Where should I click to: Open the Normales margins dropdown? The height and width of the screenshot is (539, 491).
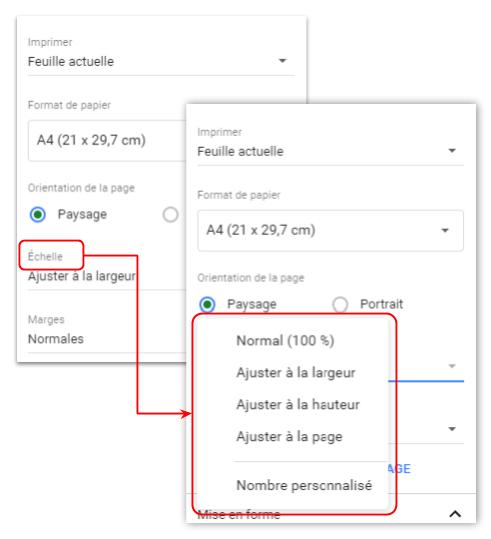tap(107, 339)
